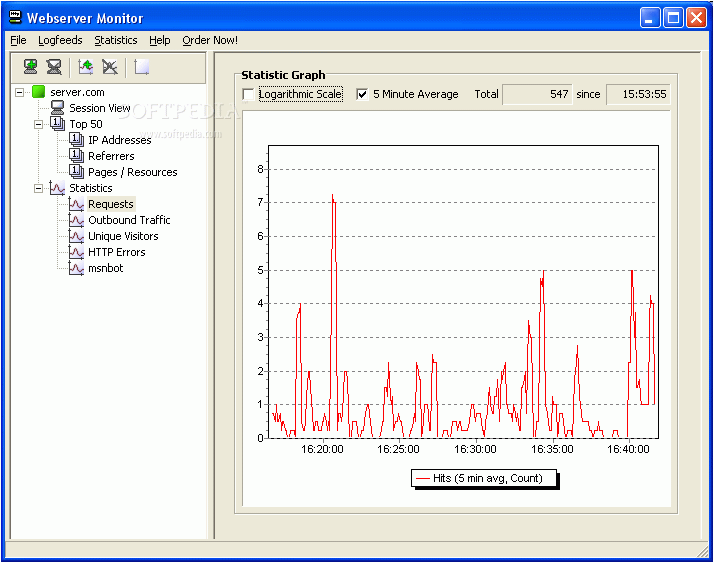714x562 pixels.
Task: Click the Referrers list icon
Action: tap(76, 156)
